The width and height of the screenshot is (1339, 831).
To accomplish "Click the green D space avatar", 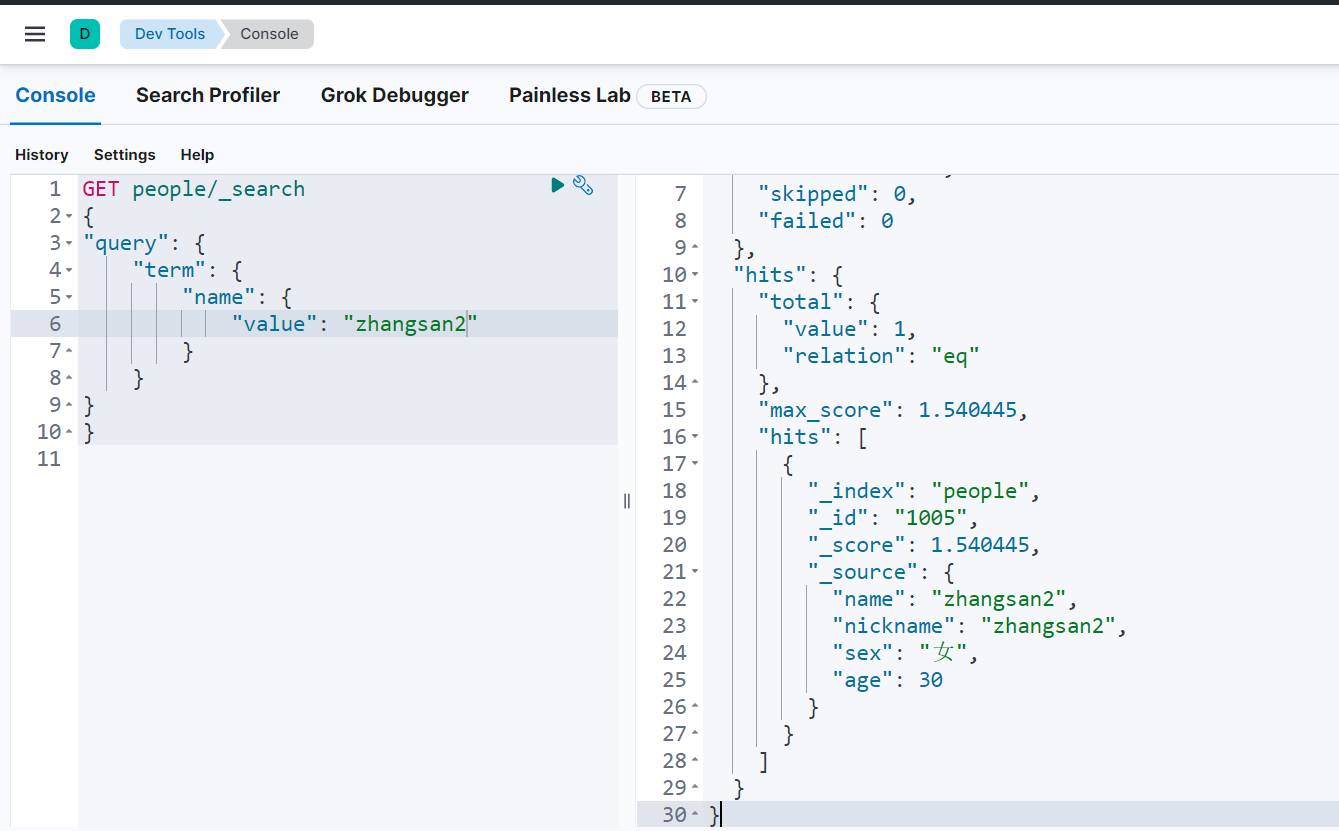I will click(85, 34).
